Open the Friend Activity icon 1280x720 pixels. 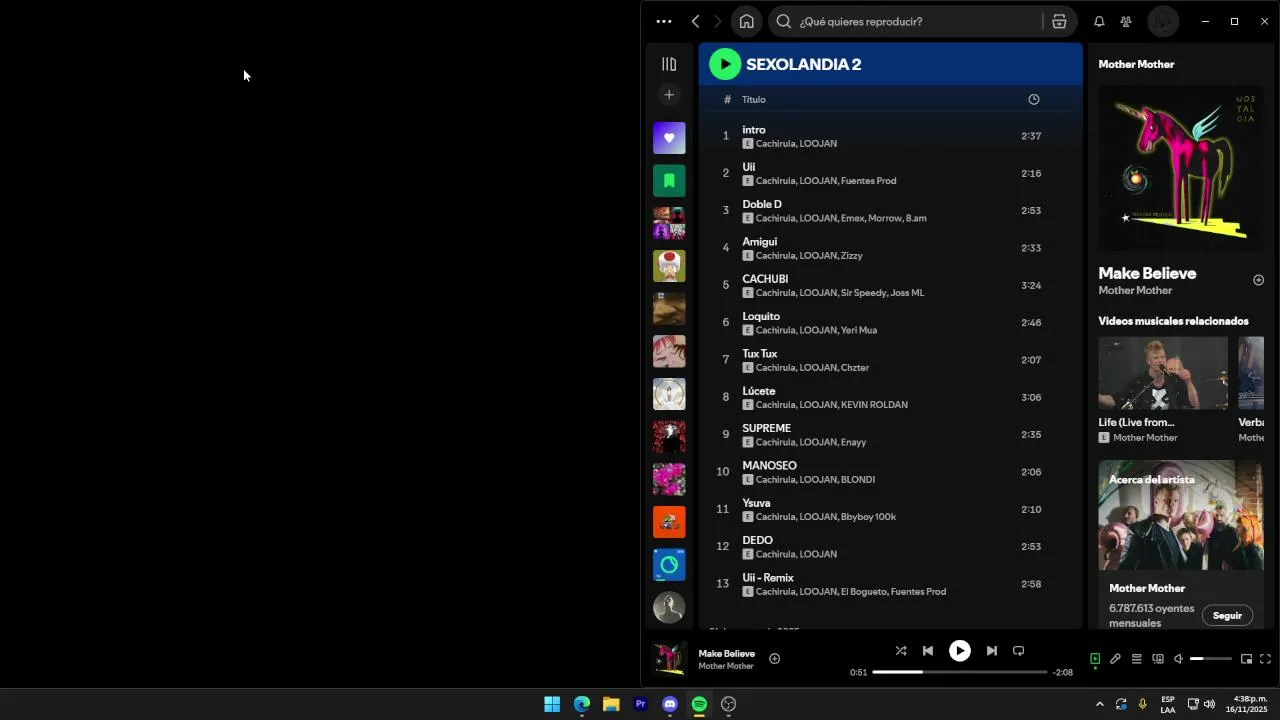[1126, 21]
